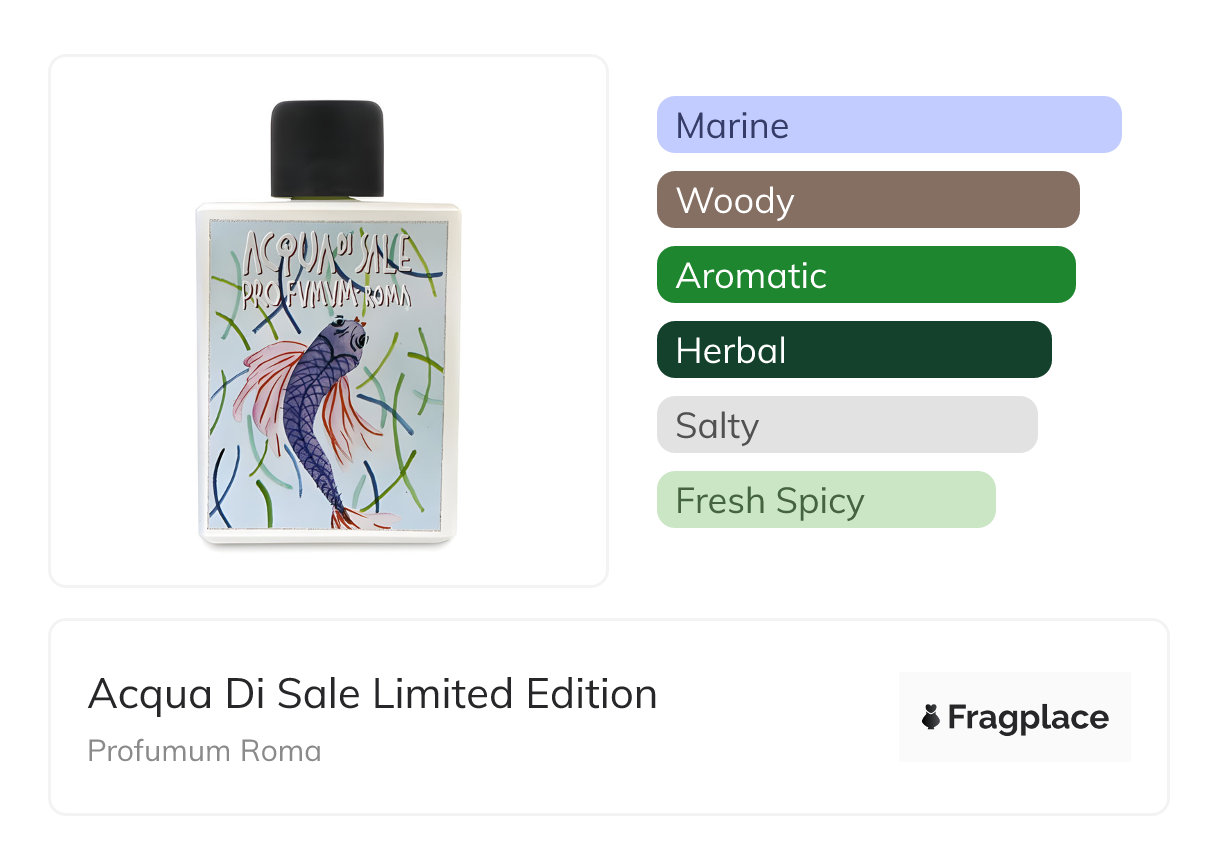Choose the Fresh Spicy accord bar
This screenshot has width=1218, height=864.
[825, 500]
